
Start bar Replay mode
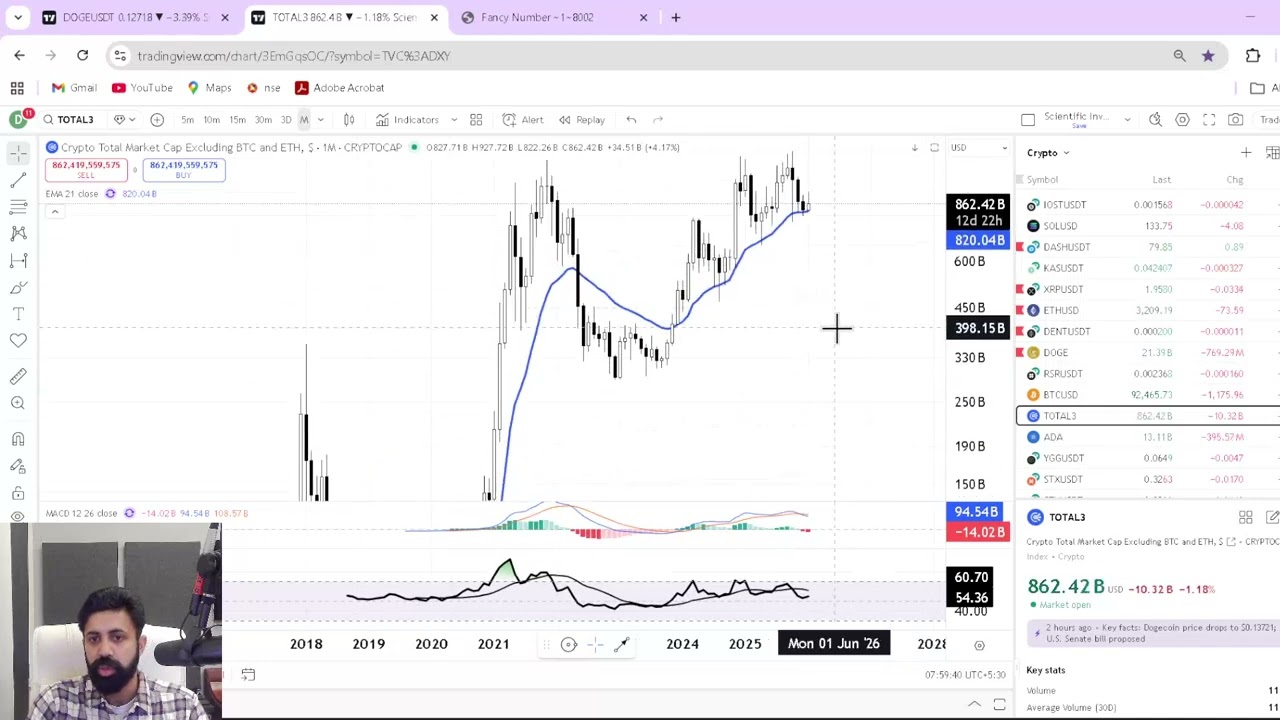581,120
